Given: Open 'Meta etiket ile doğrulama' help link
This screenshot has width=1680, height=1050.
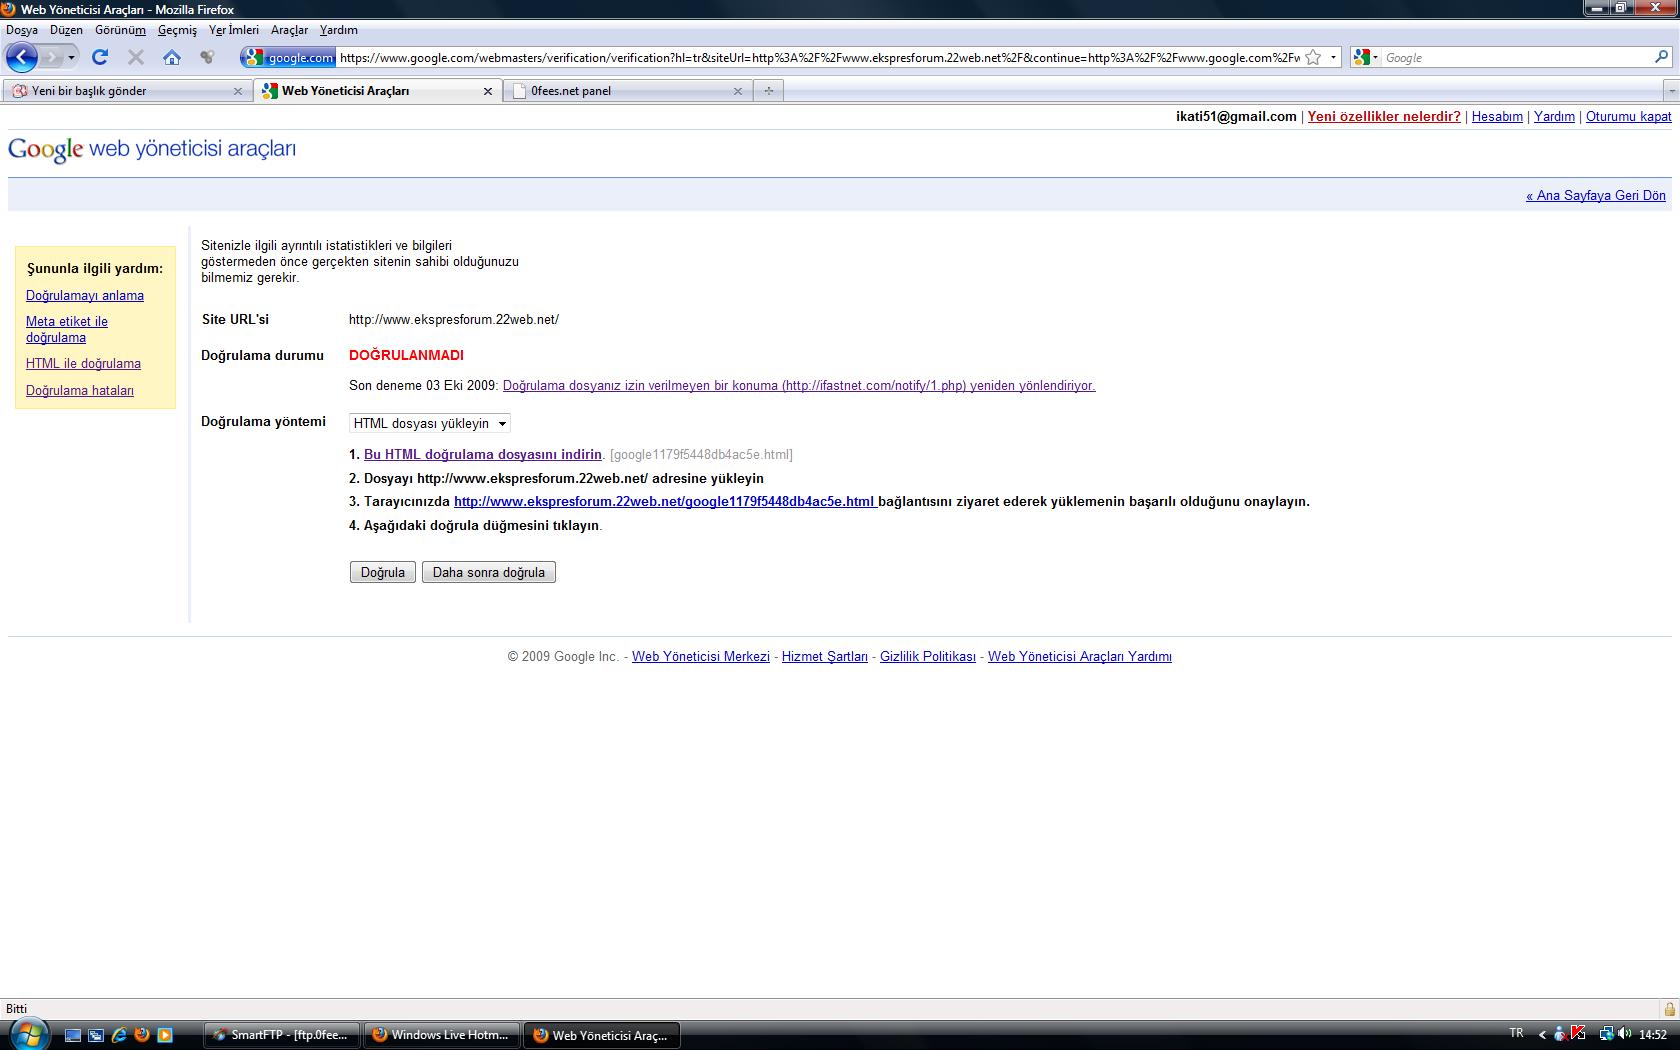Looking at the screenshot, I should (67, 329).
